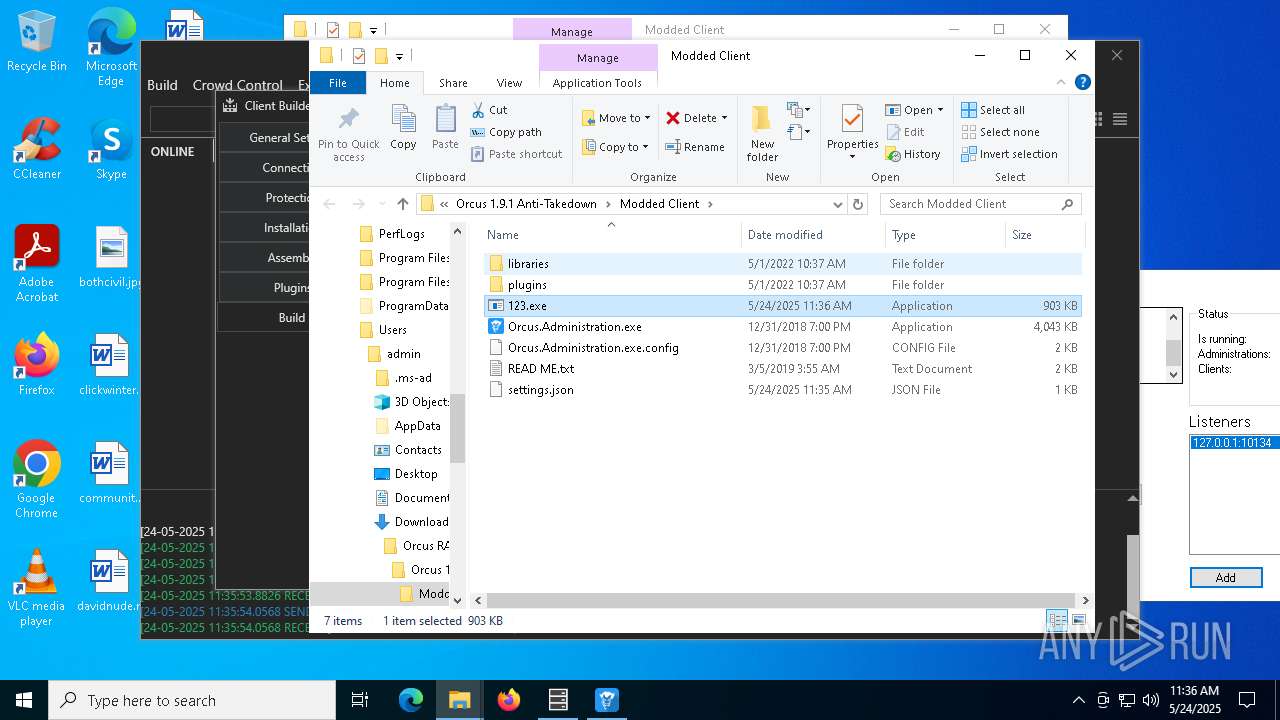Click the Manage contextual tab
Image resolution: width=1280 pixels, height=720 pixels.
598,58
